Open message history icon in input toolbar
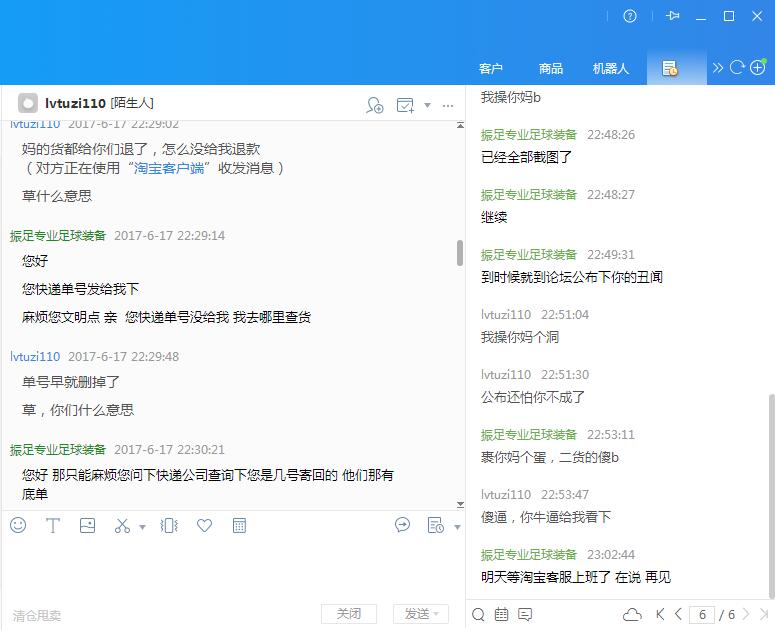 [435, 525]
